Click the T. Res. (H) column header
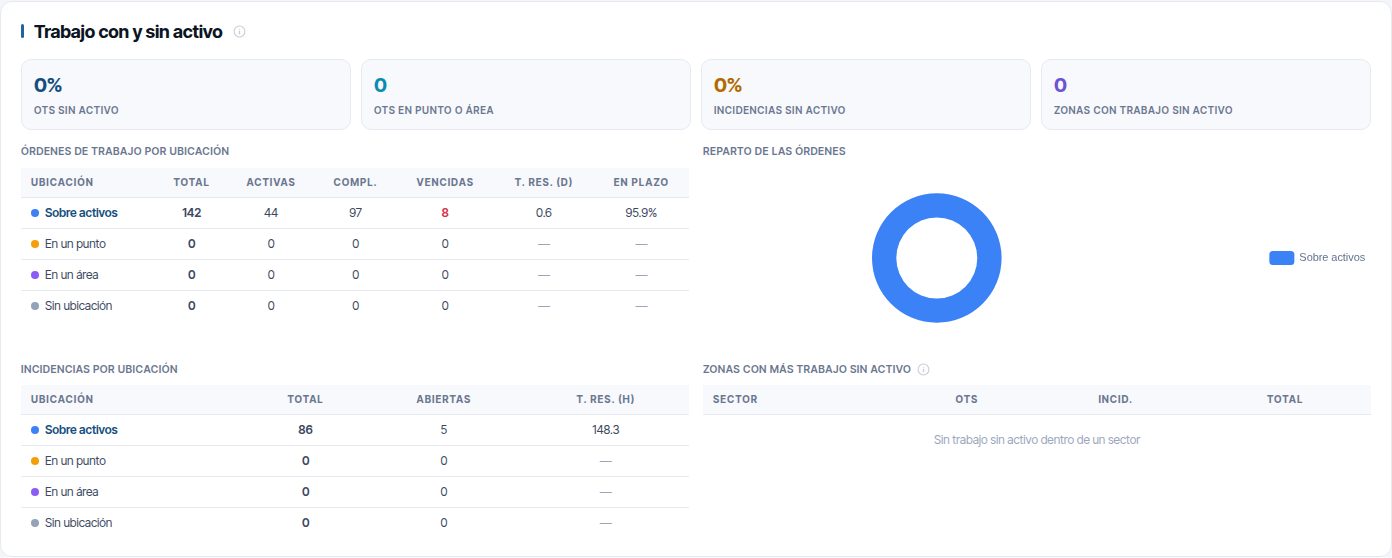1392x558 pixels. click(605, 399)
